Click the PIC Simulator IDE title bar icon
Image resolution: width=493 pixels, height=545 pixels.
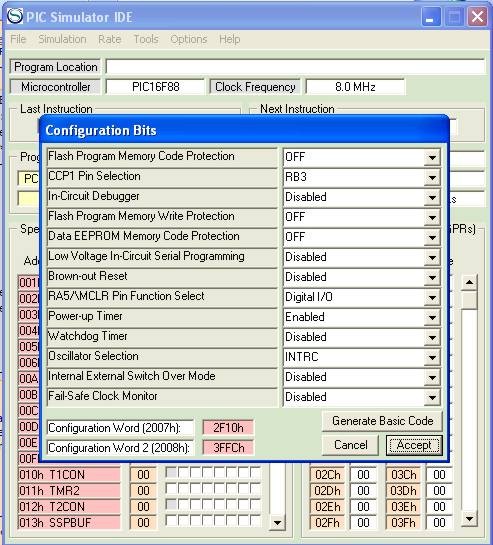coord(15,16)
